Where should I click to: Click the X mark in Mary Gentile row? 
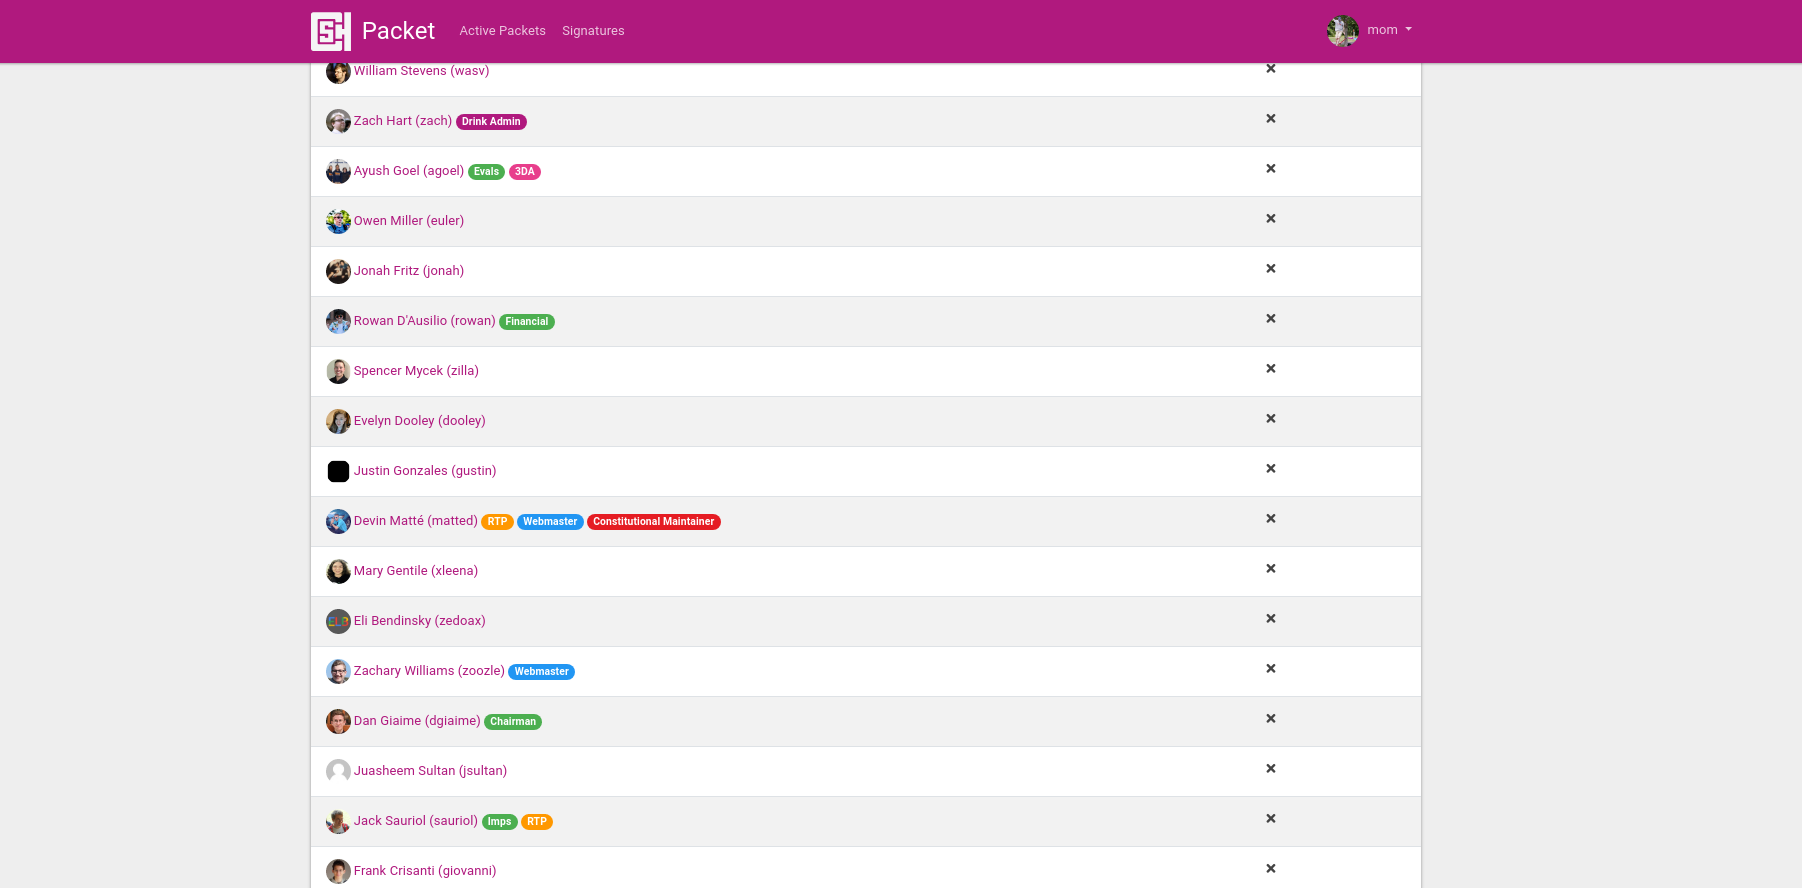tap(1271, 569)
